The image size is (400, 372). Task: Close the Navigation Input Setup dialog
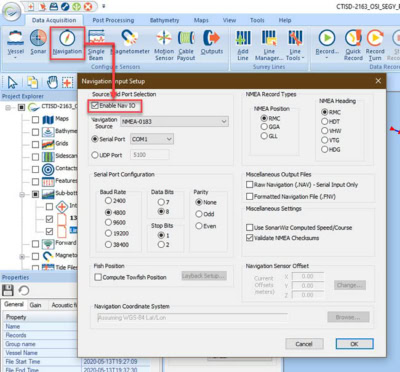378,81
